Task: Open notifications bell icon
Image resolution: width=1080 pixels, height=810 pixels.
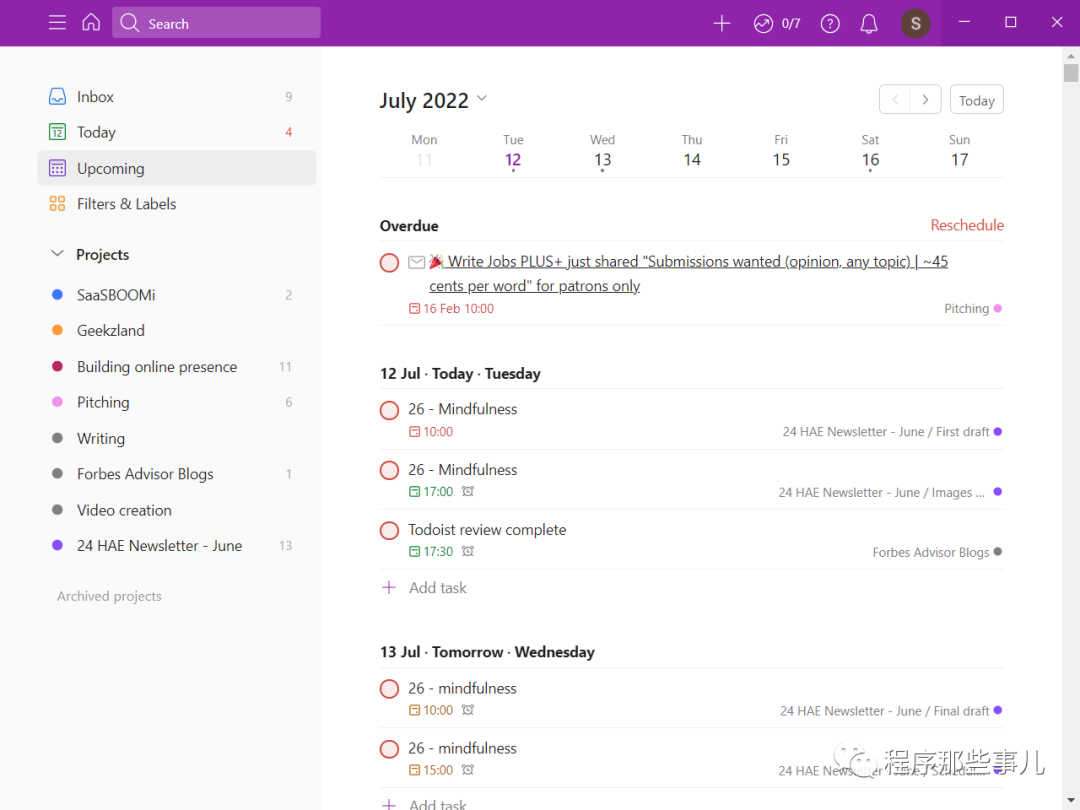Action: tap(869, 23)
